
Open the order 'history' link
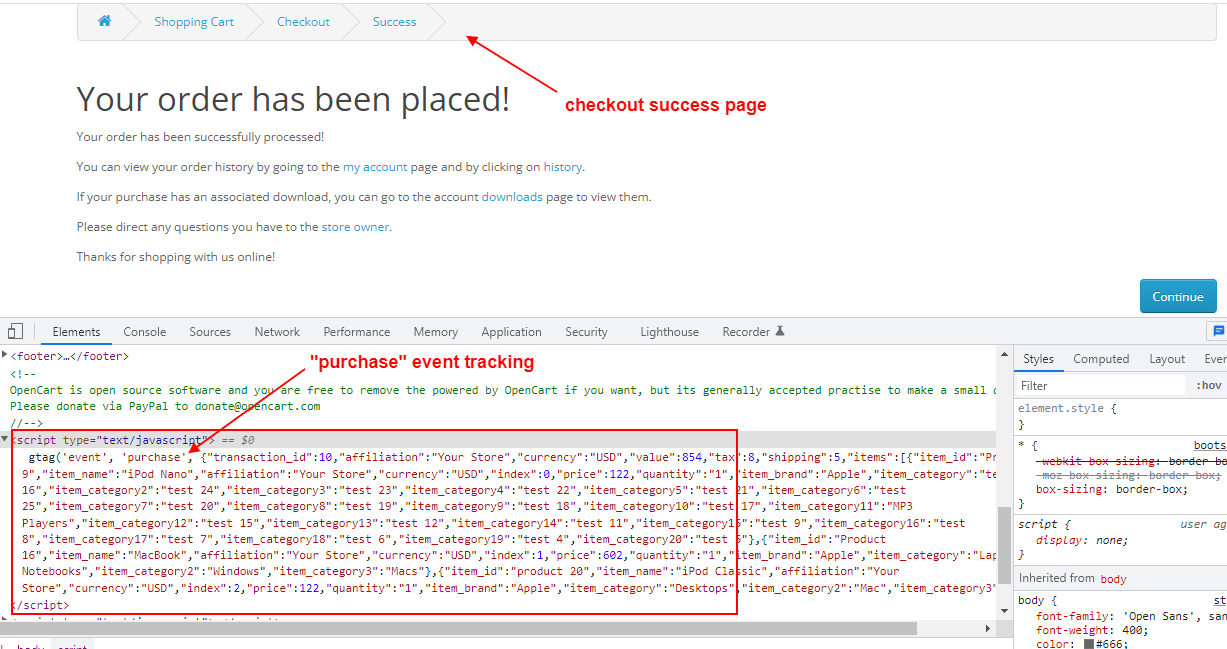[562, 167]
